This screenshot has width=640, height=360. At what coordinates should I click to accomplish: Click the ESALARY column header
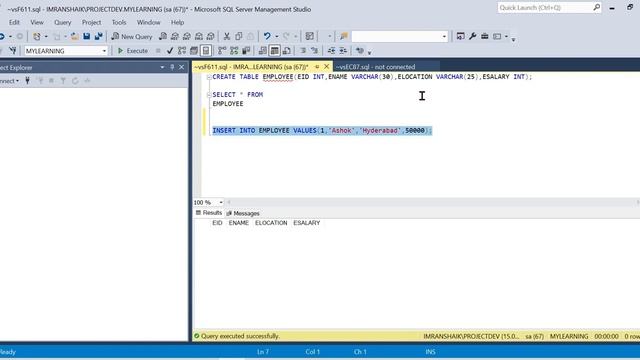point(307,223)
